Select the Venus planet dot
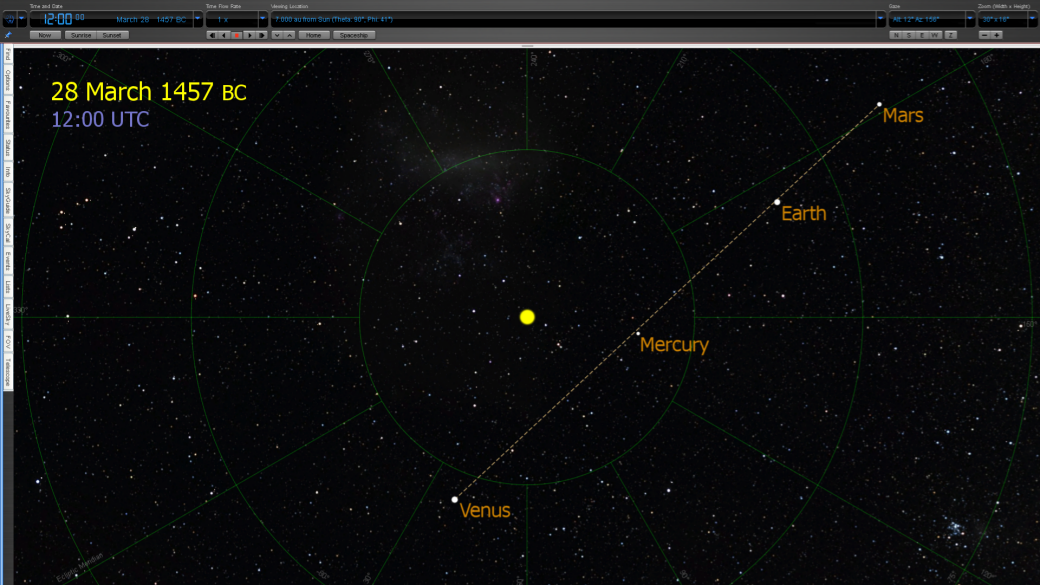 point(454,499)
